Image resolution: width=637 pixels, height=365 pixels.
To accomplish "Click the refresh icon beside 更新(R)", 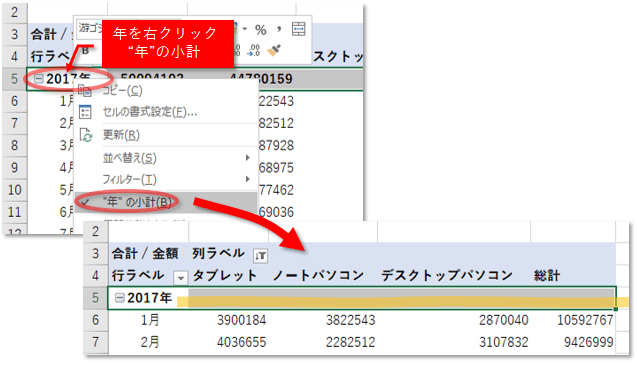I will tap(86, 135).
